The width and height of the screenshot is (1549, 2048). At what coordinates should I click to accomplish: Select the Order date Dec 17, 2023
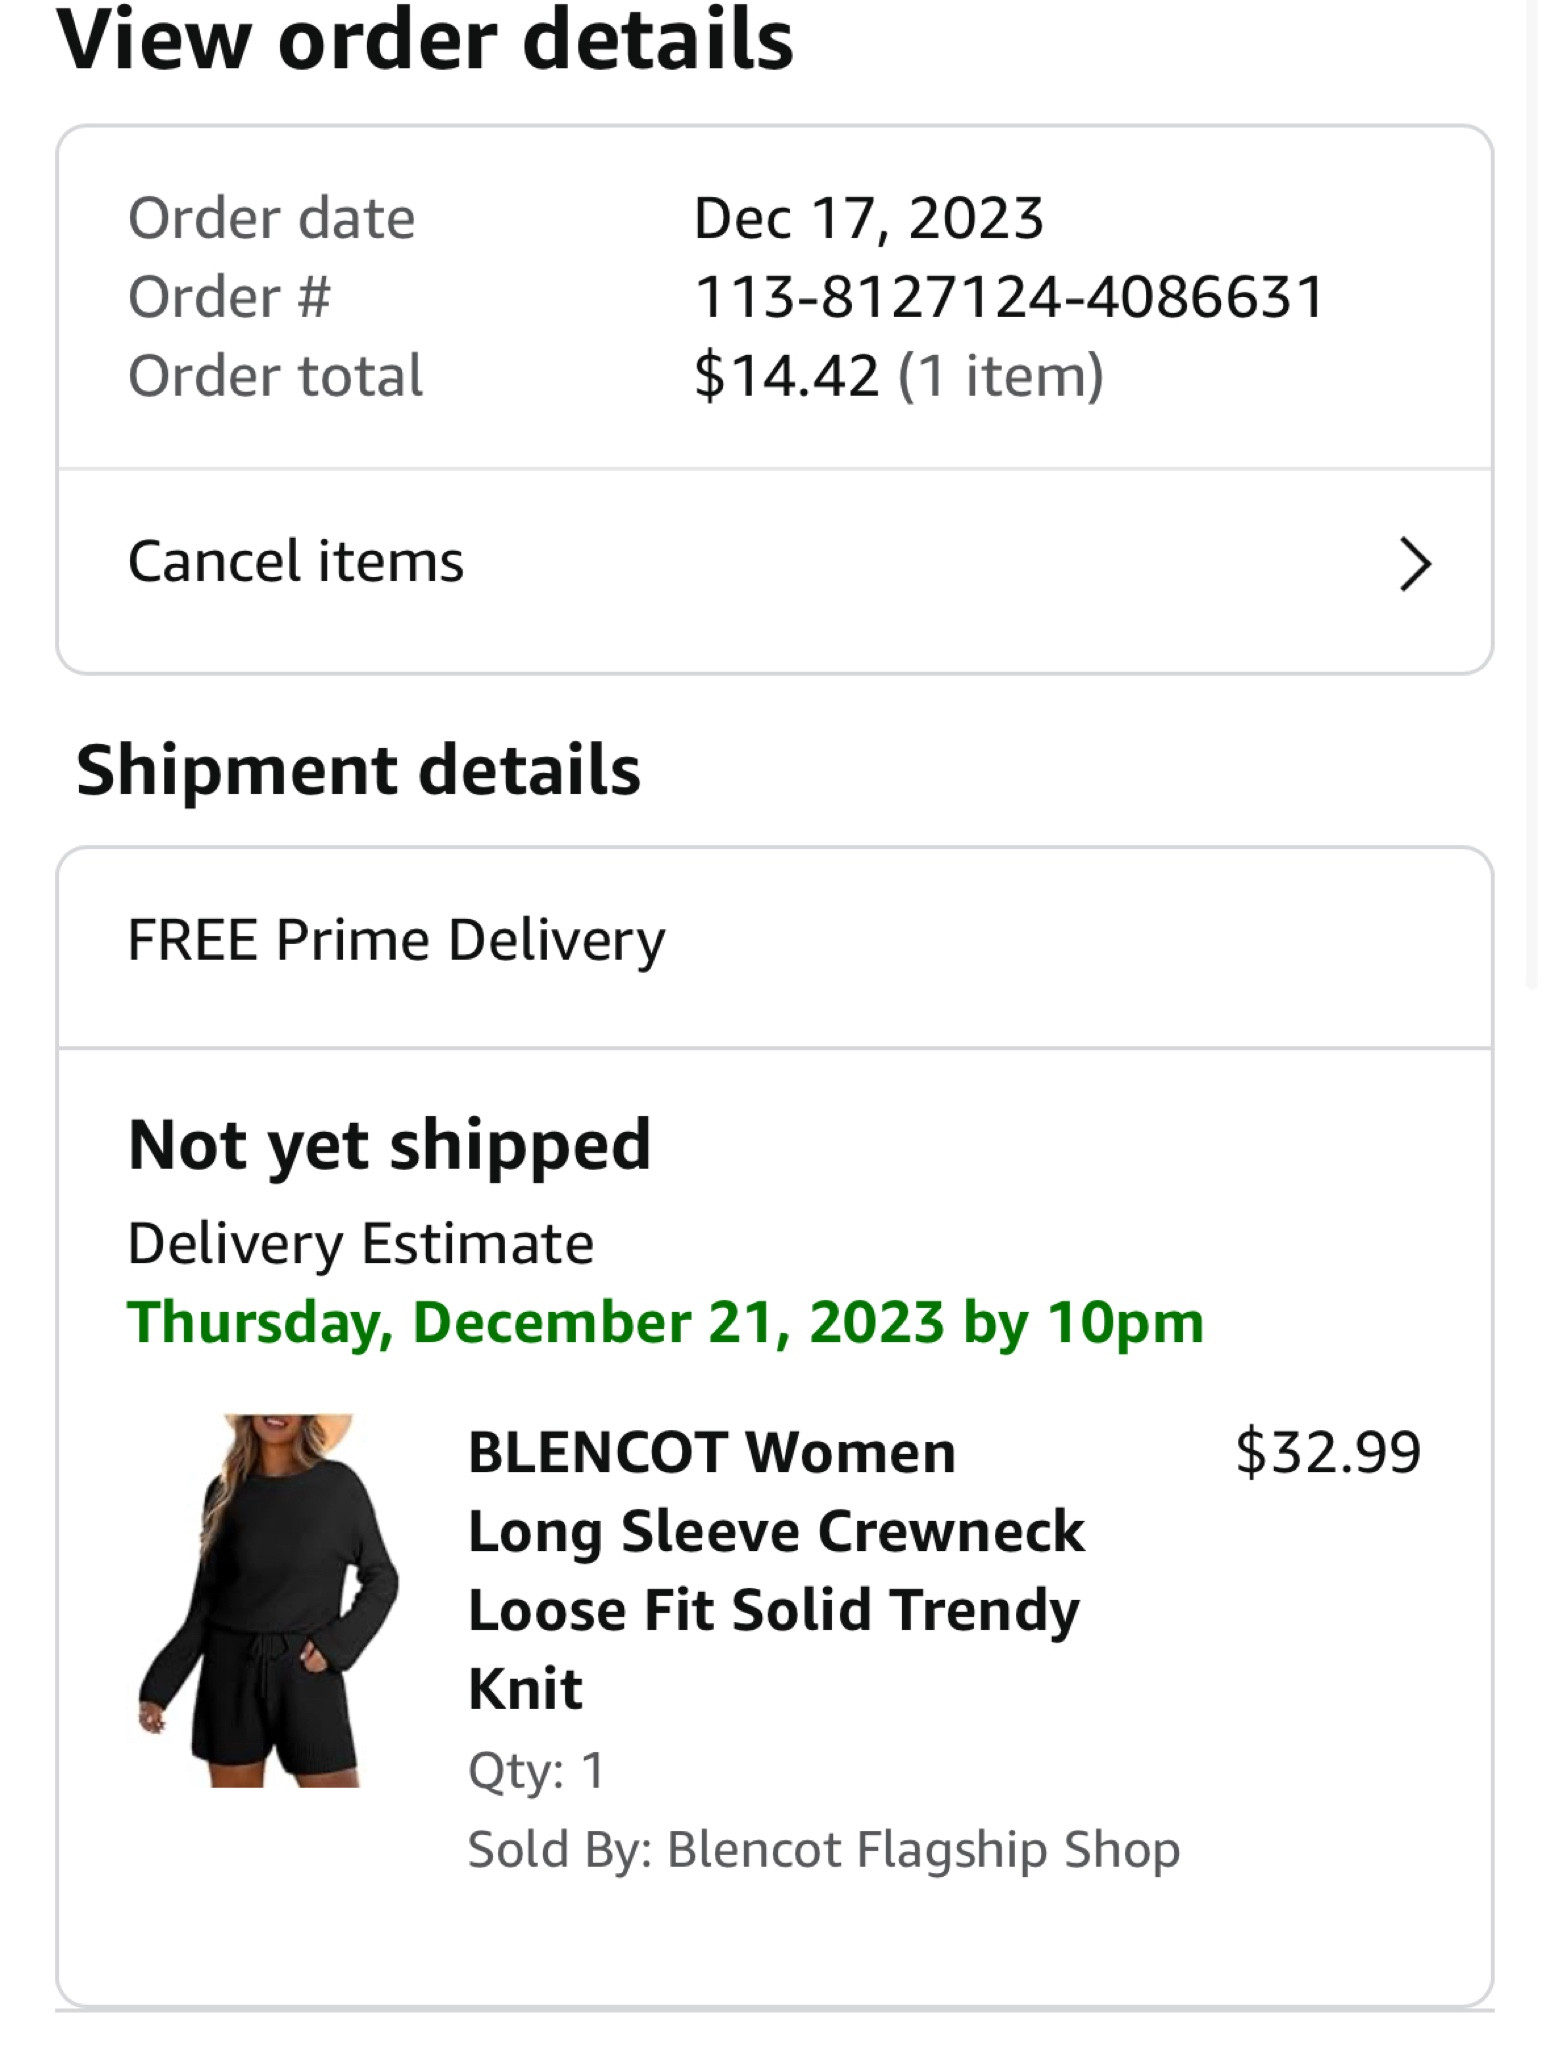coord(868,217)
